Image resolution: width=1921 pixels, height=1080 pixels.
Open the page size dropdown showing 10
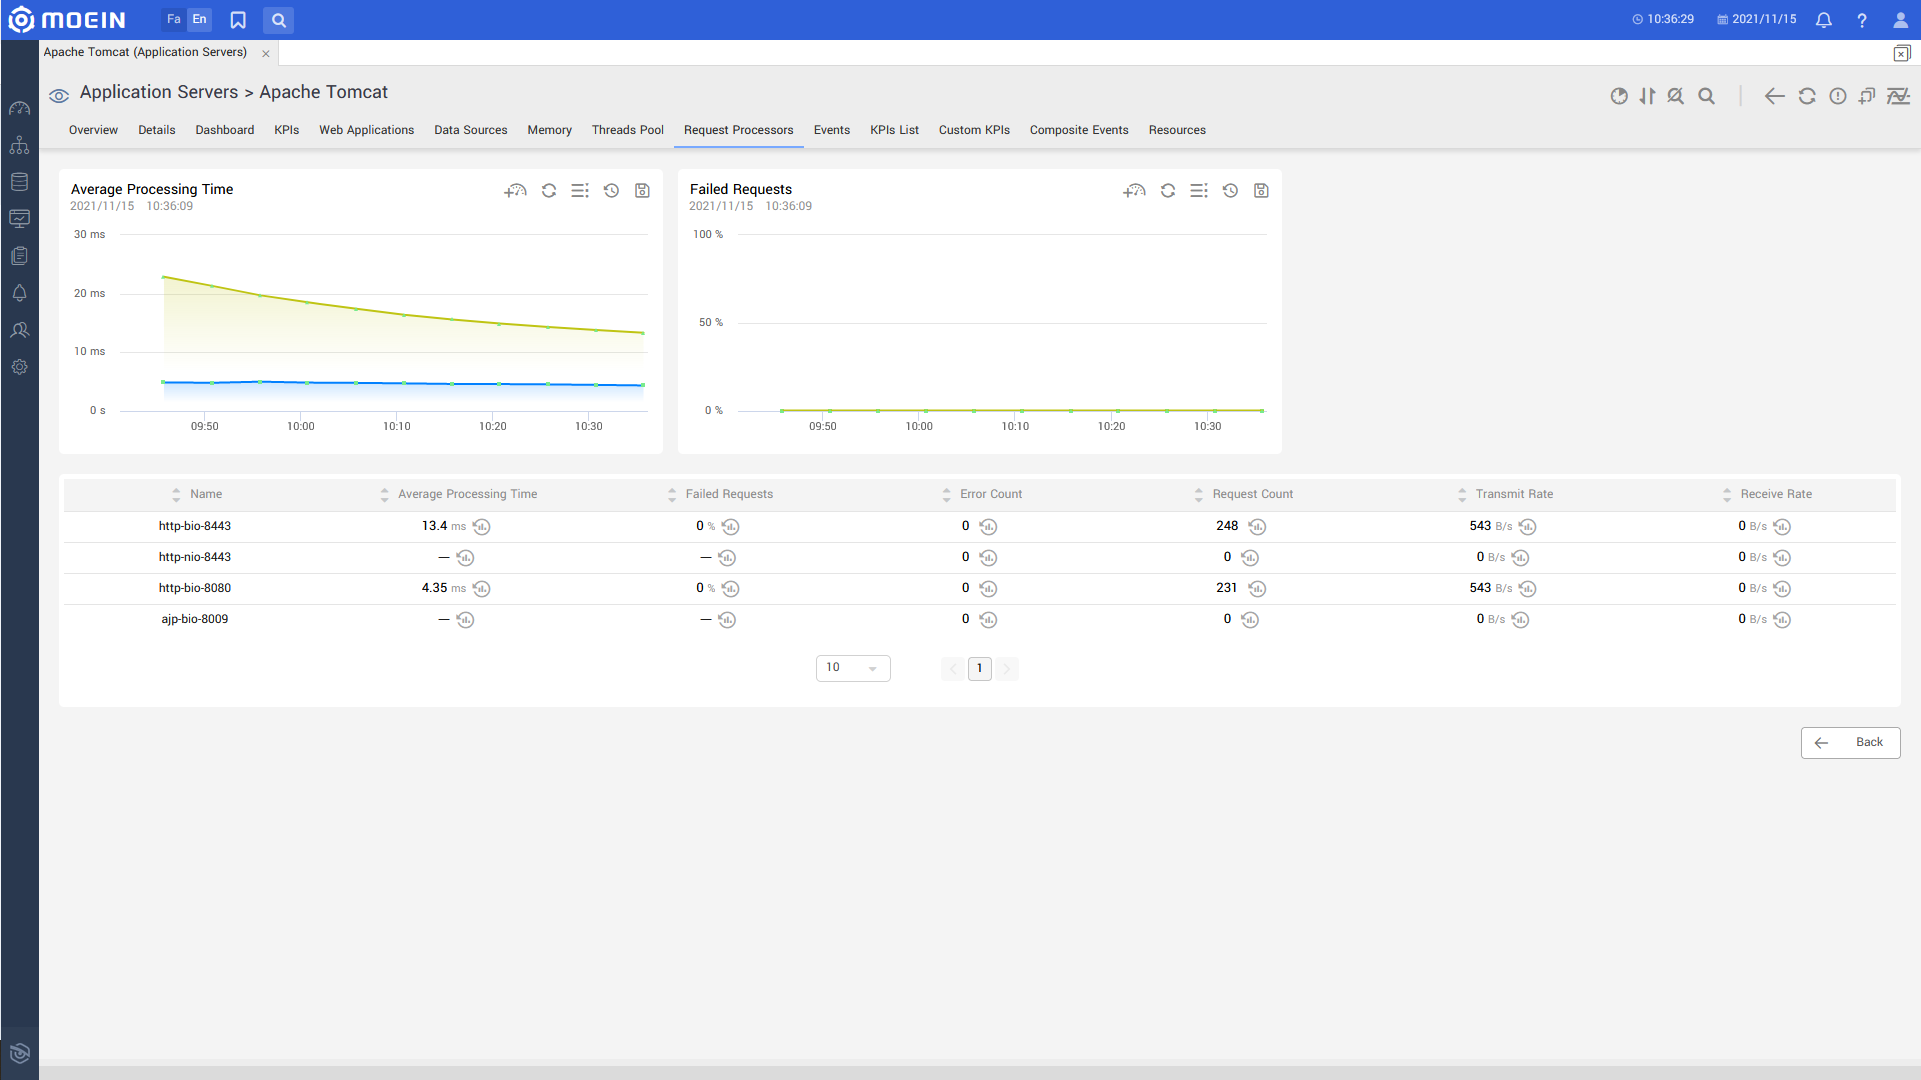pos(853,668)
